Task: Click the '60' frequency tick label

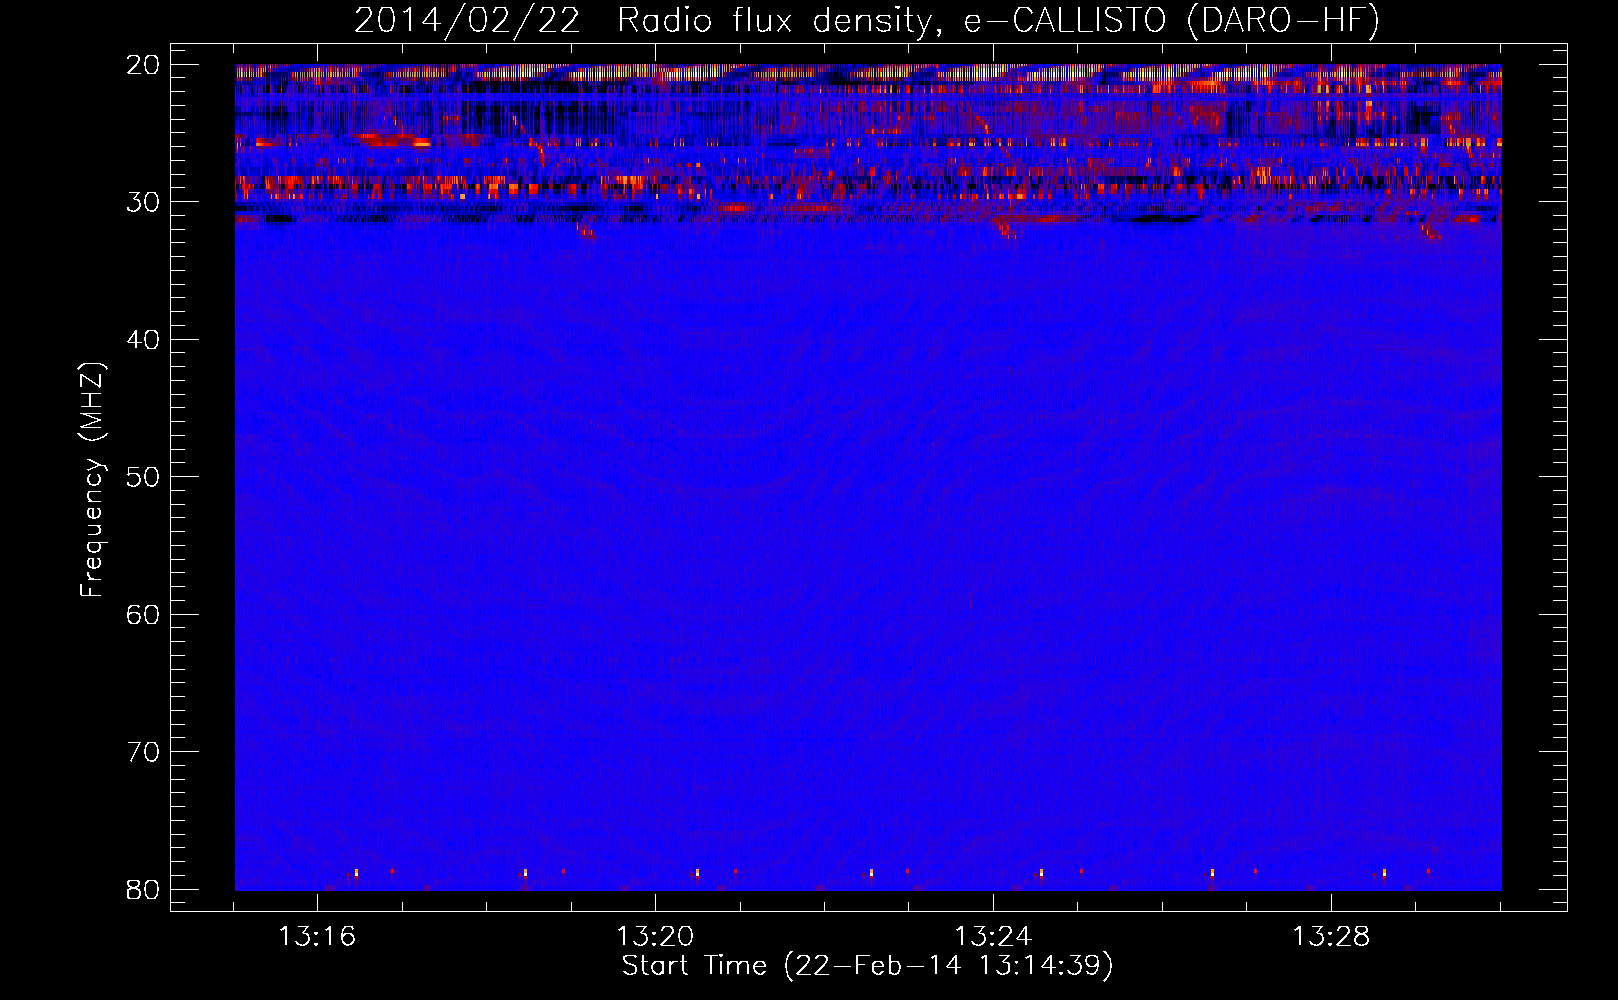Action: [x=143, y=614]
